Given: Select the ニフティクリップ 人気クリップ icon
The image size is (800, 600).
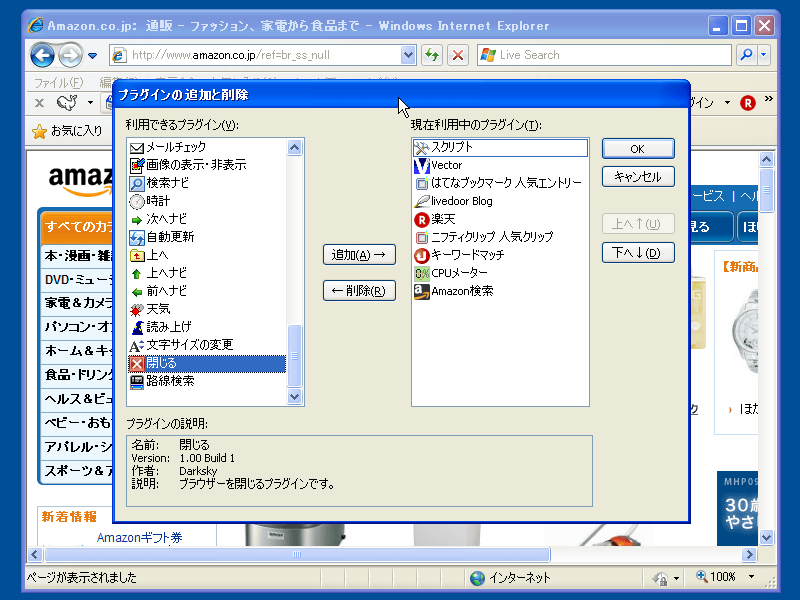Looking at the screenshot, I should [x=421, y=237].
